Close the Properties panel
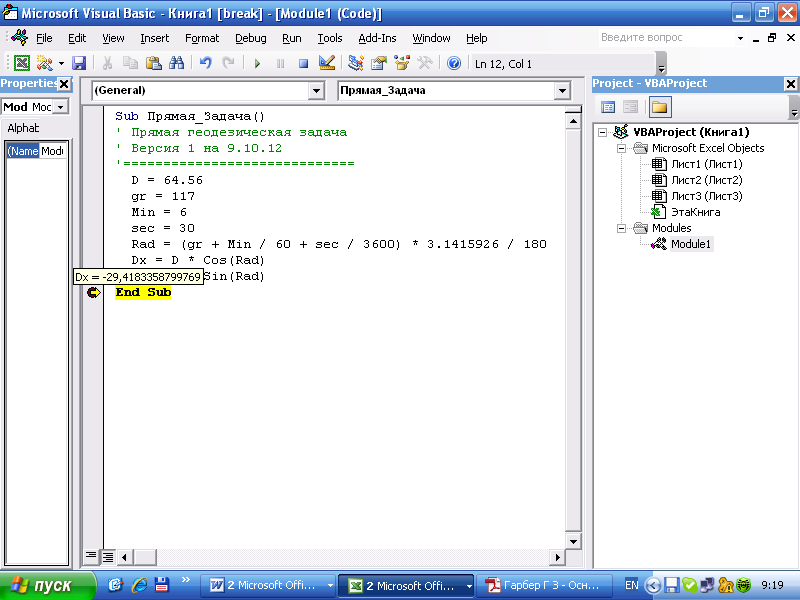Viewport: 800px width, 600px height. coord(64,84)
